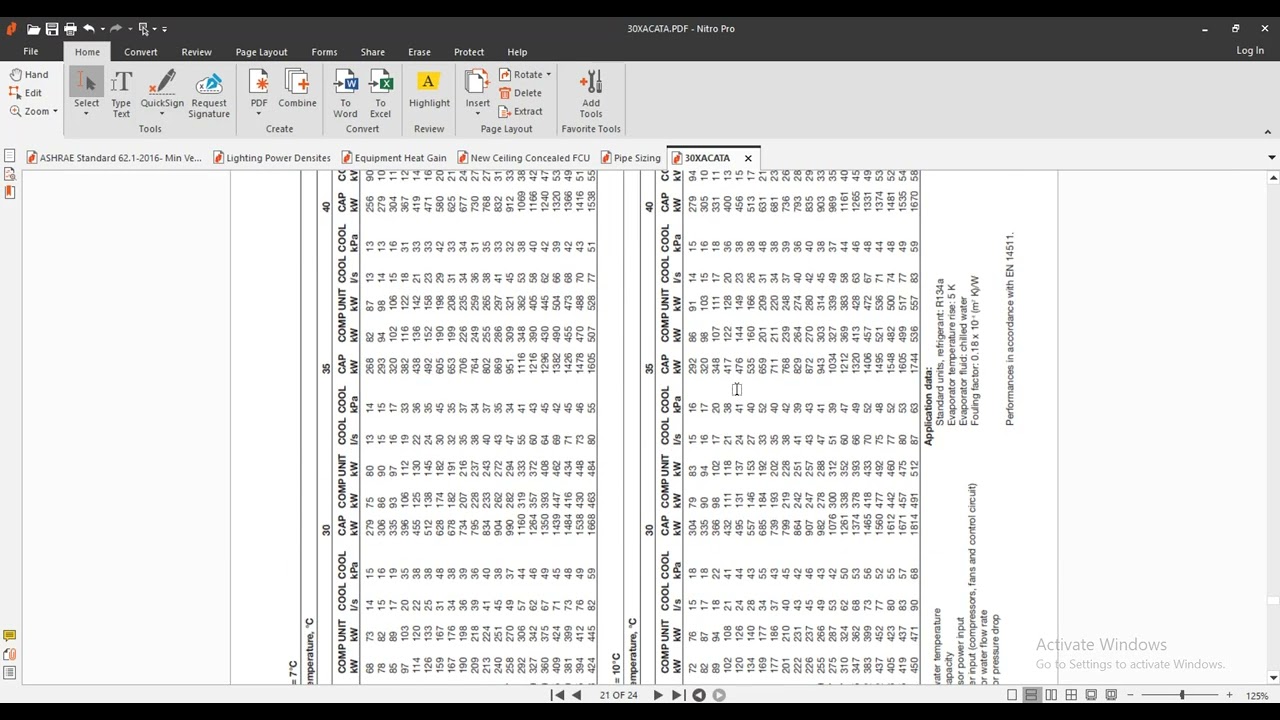Screen dimensions: 1280x720
Task: Extract pages with the Extract button
Action: tap(521, 111)
